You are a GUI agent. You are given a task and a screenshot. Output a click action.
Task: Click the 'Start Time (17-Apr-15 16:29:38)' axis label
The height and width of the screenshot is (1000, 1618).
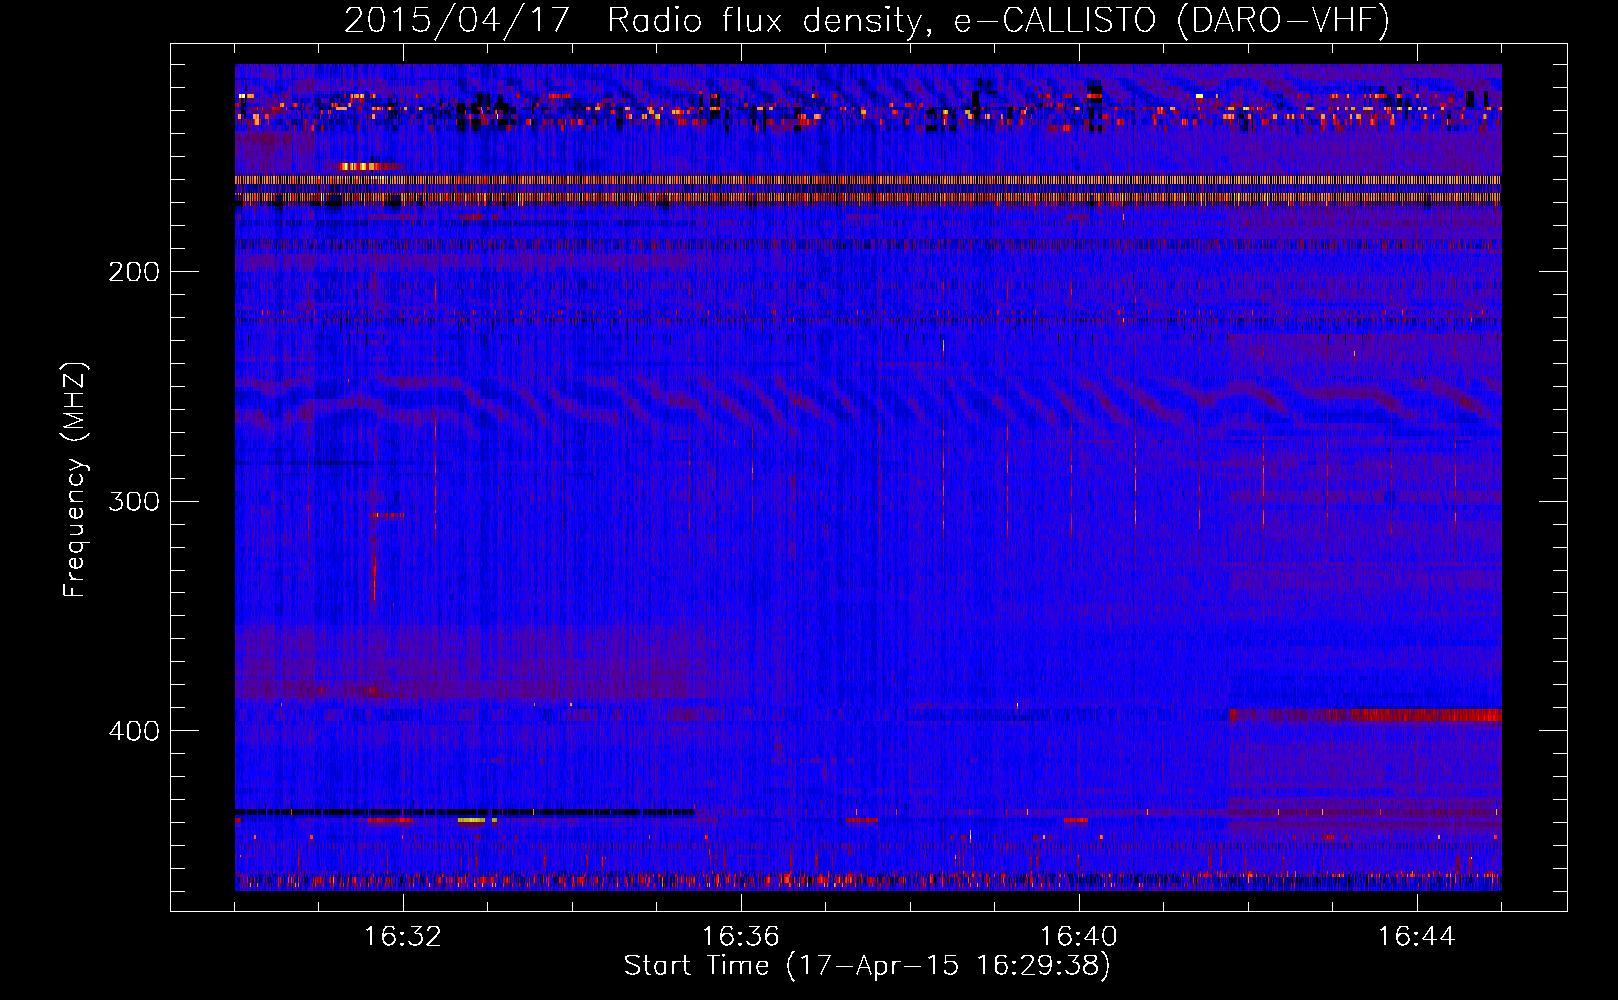(x=867, y=966)
